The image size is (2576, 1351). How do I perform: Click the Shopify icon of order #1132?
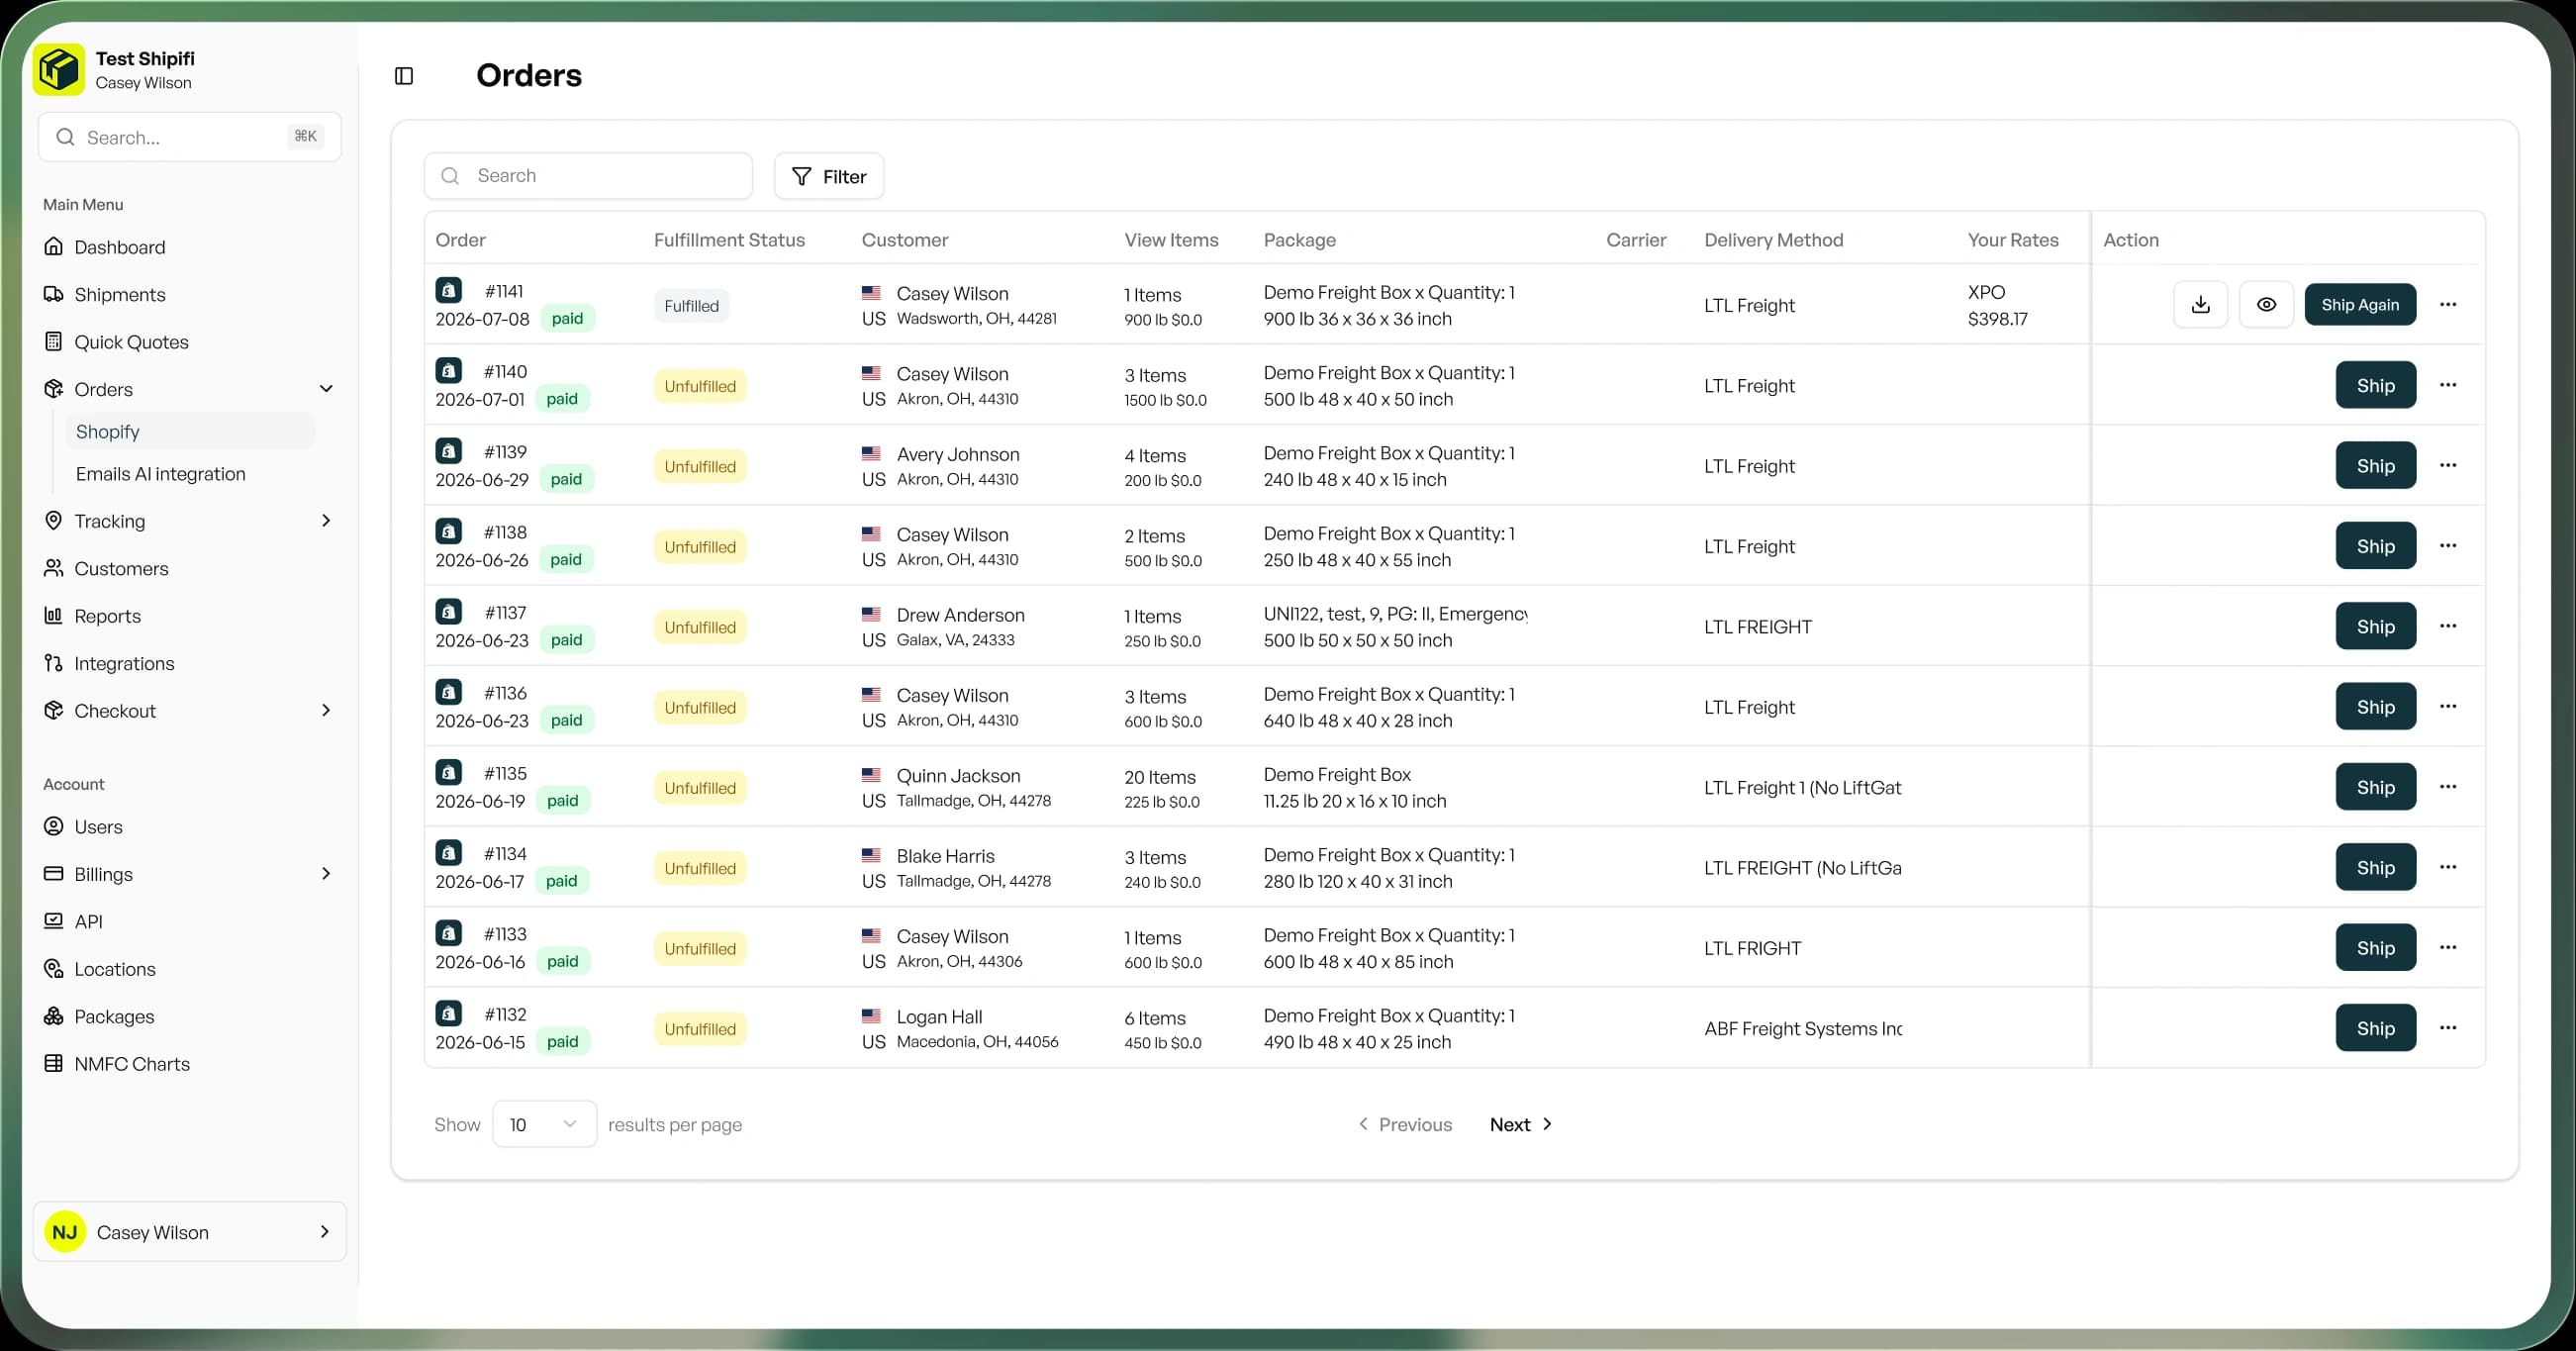pos(449,1013)
